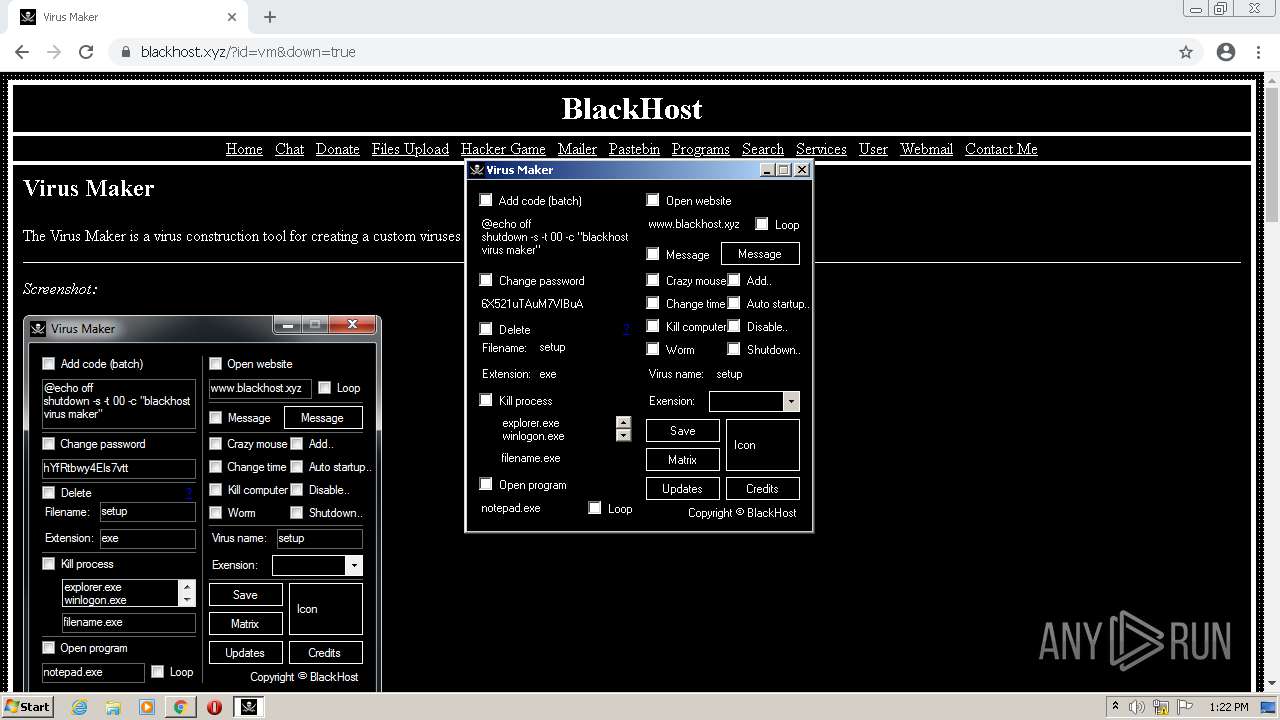This screenshot has height=720, width=1280.
Task: Open the Mailer navigation link
Action: (577, 149)
